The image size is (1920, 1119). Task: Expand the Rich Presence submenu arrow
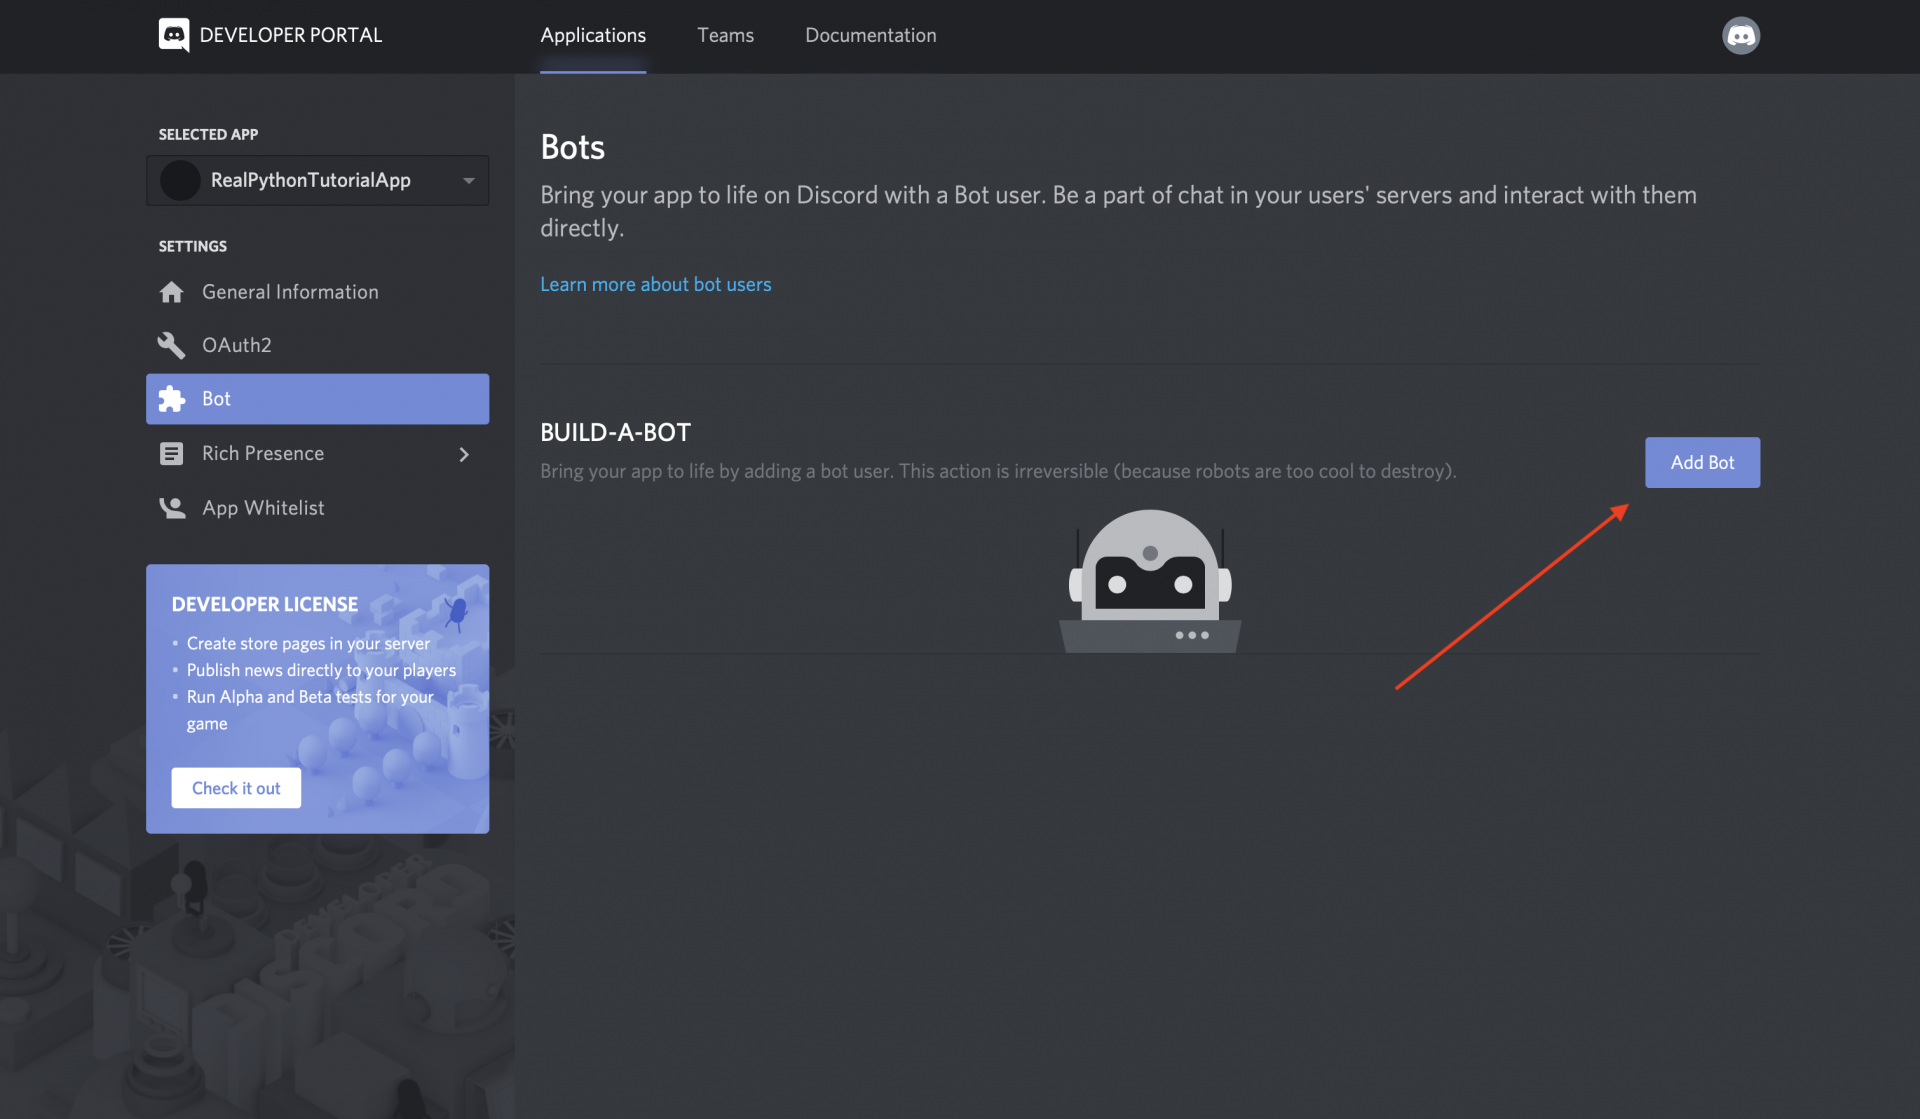(x=465, y=453)
